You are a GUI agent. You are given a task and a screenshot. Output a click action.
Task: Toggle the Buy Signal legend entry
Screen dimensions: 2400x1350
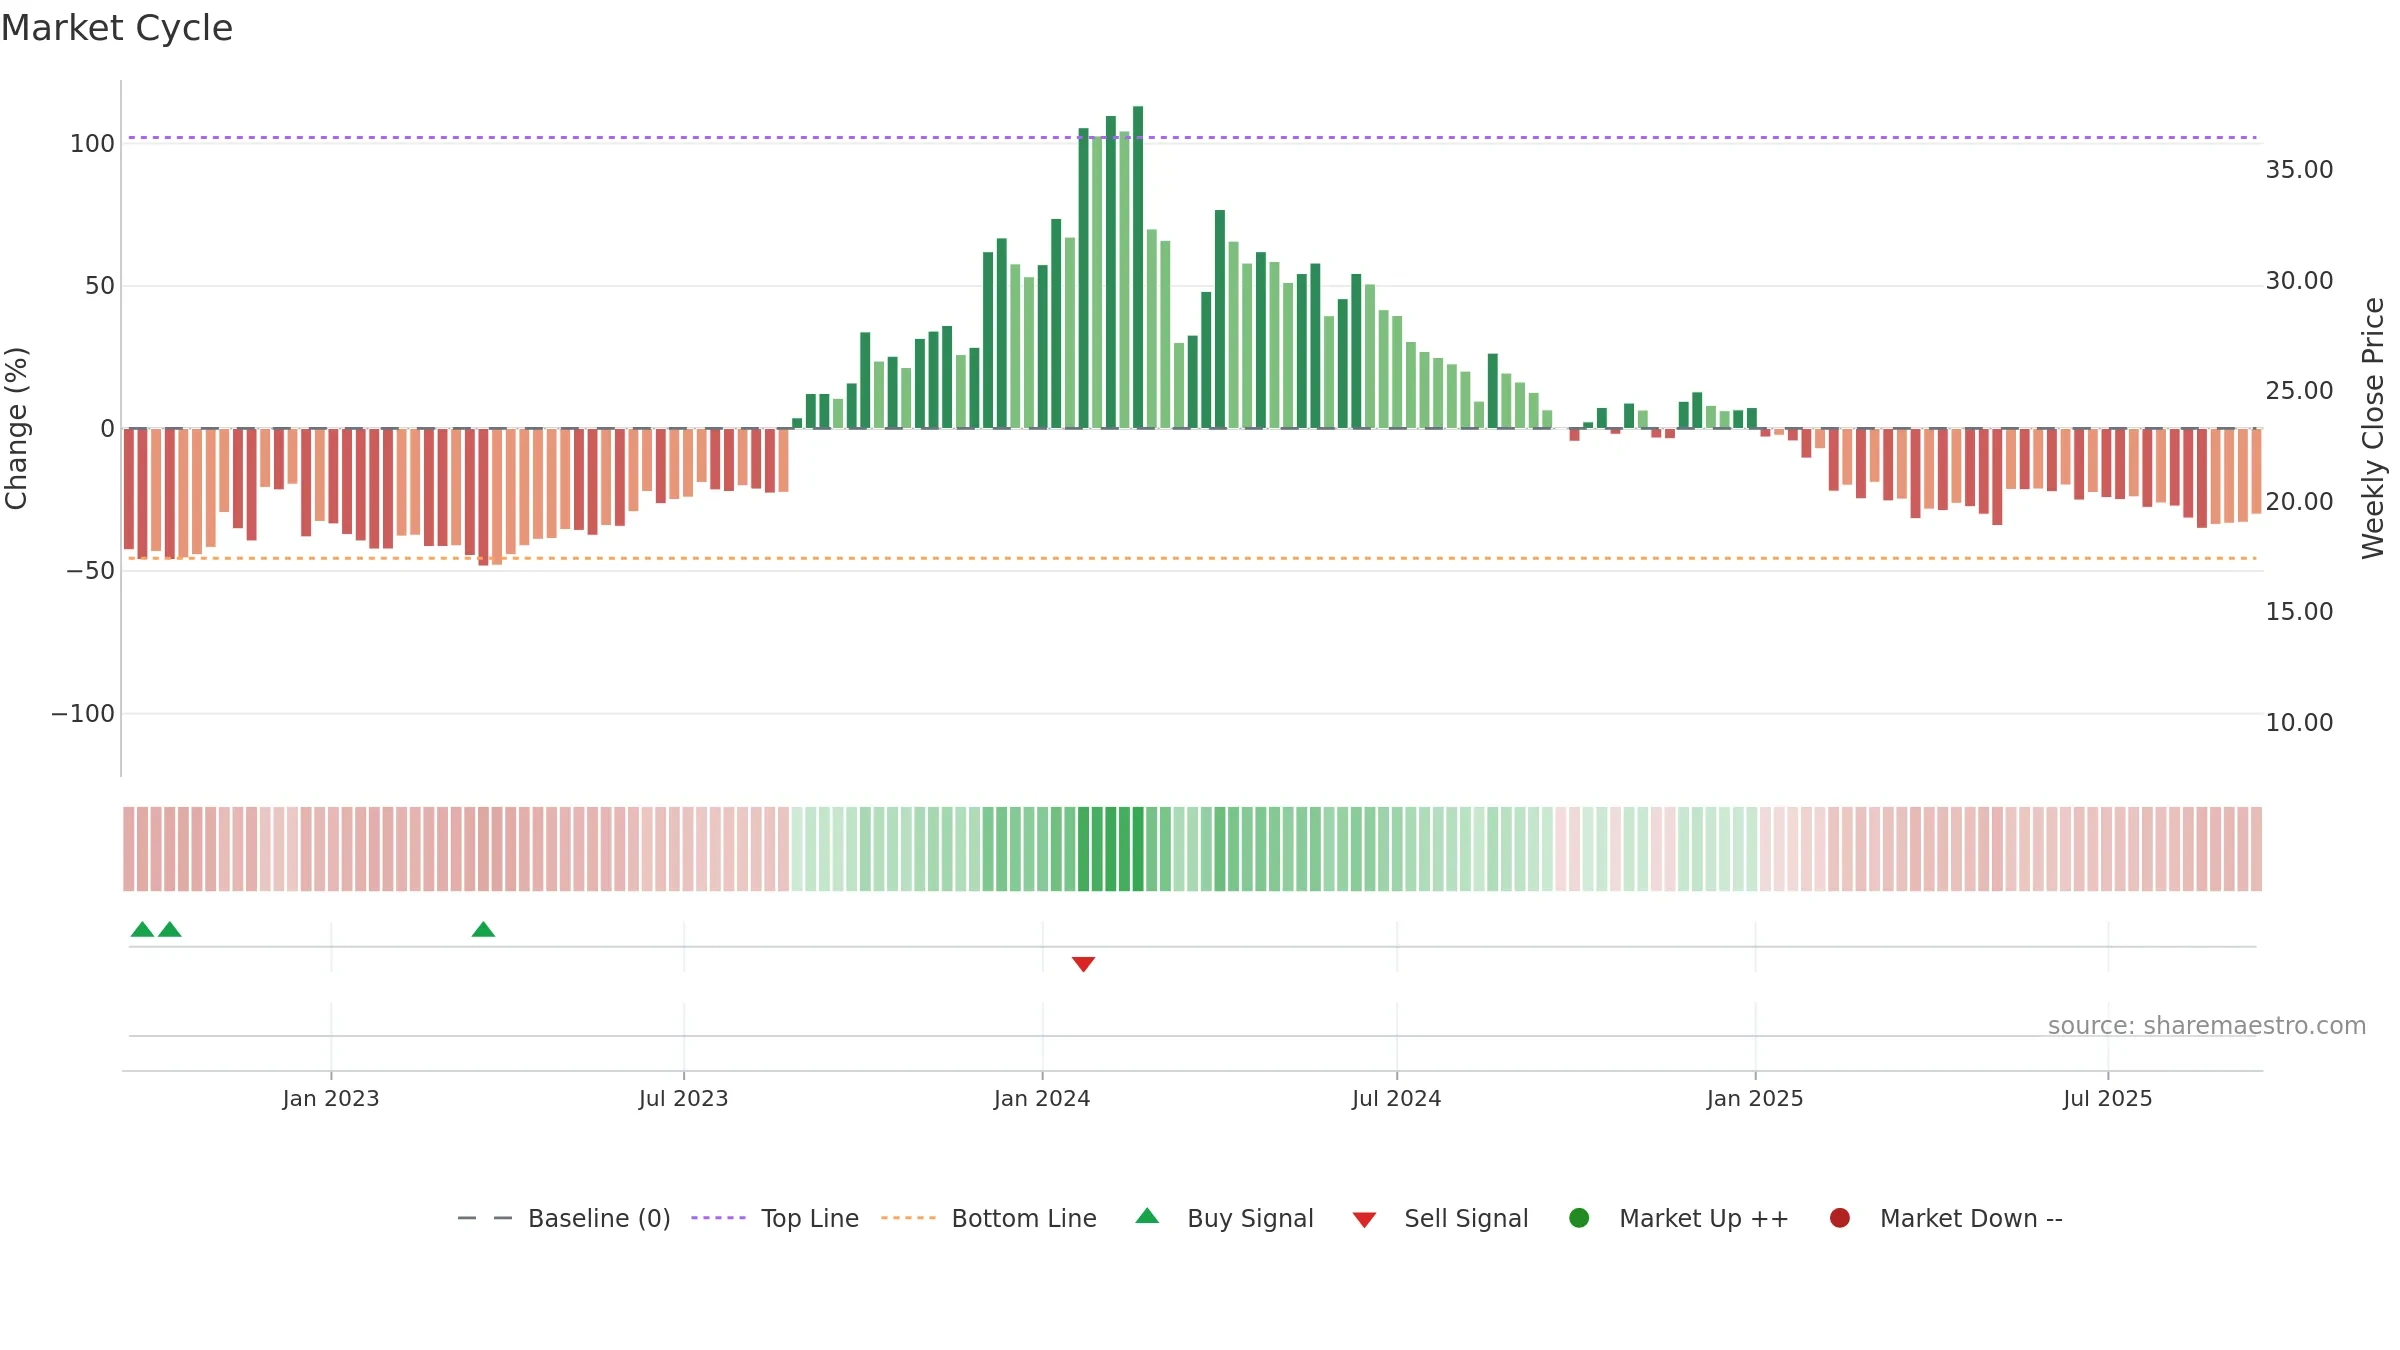pyautogui.click(x=1224, y=1218)
